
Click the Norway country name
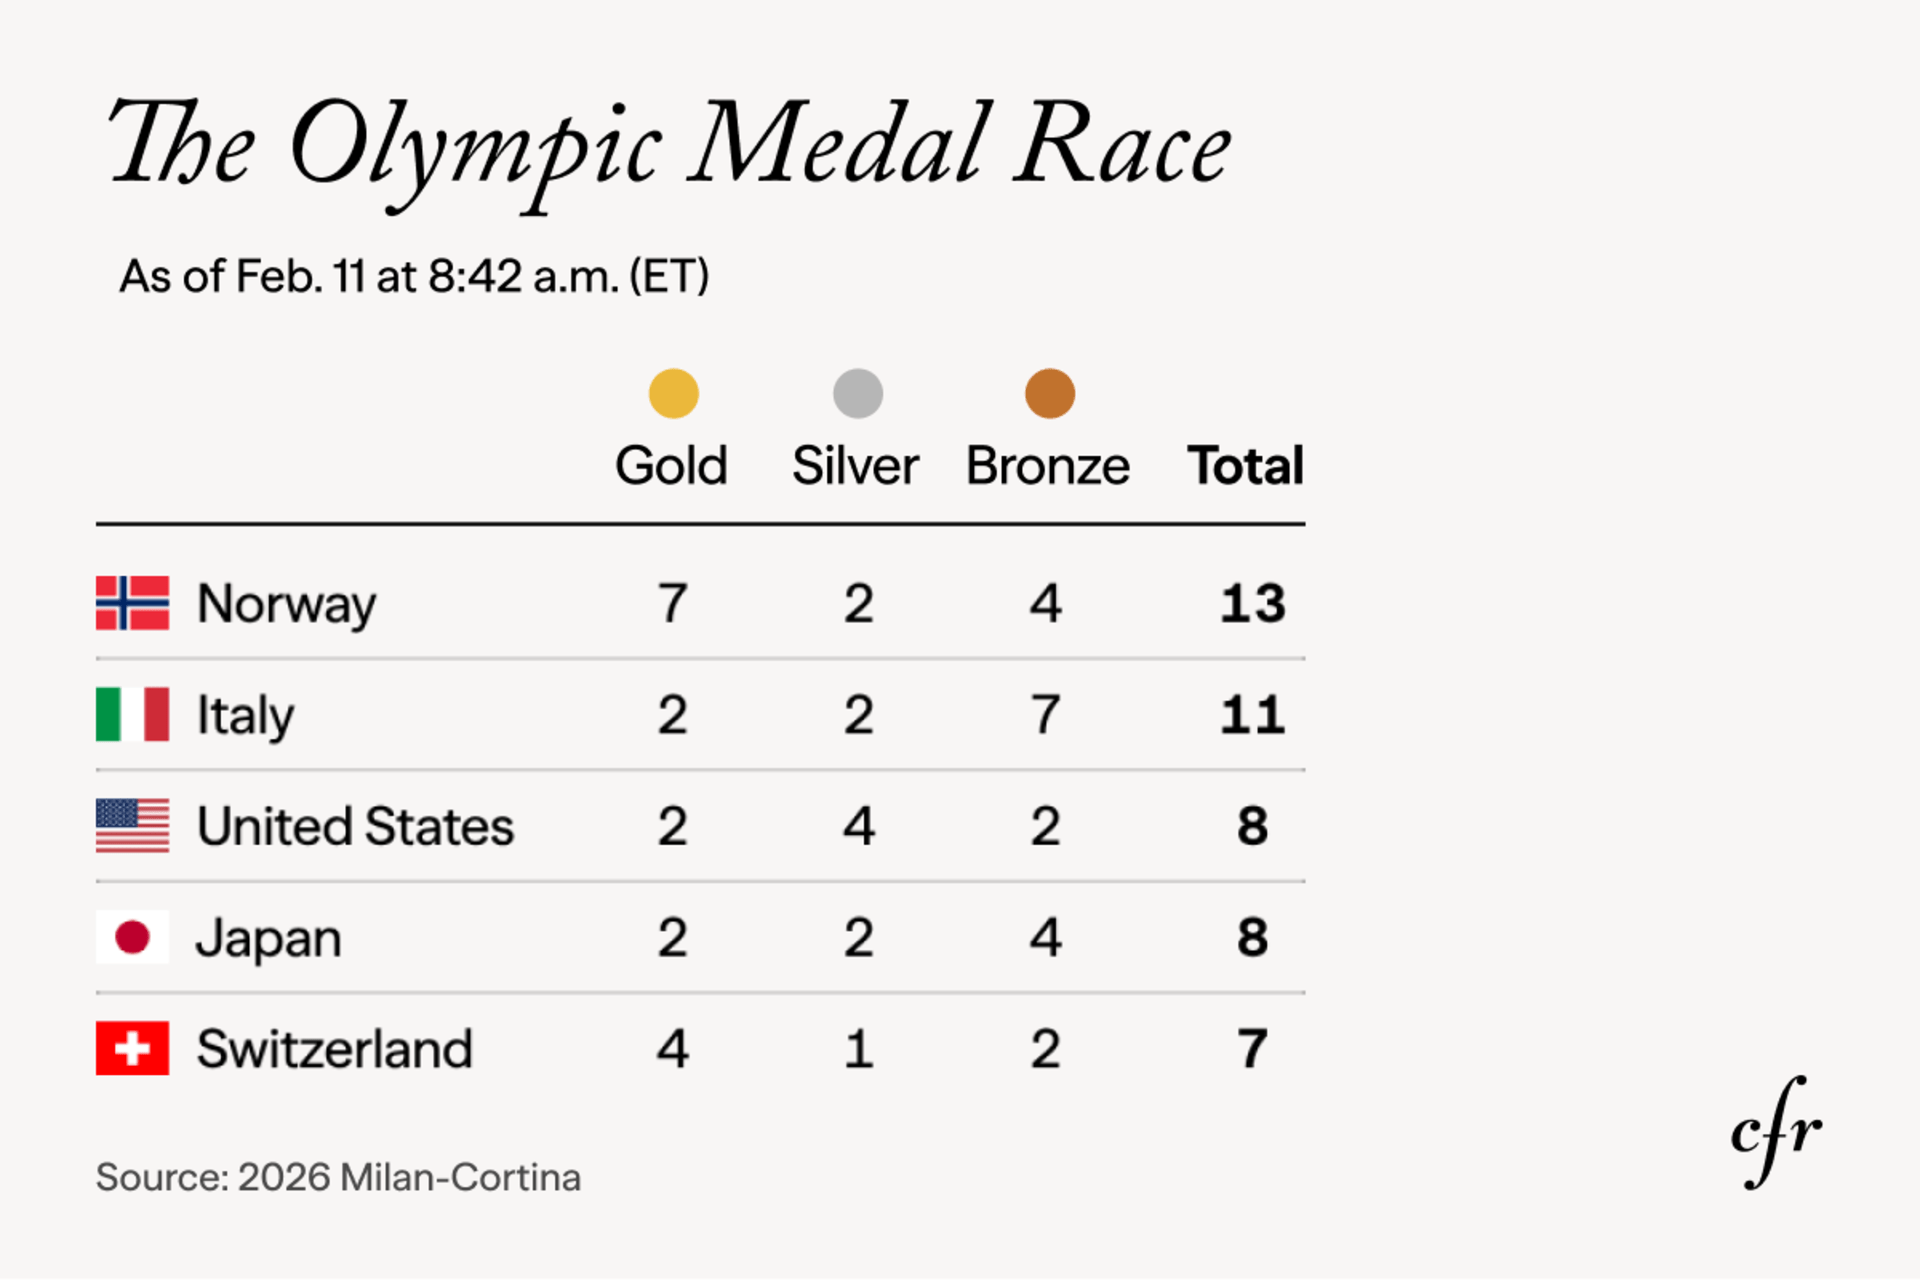[286, 604]
